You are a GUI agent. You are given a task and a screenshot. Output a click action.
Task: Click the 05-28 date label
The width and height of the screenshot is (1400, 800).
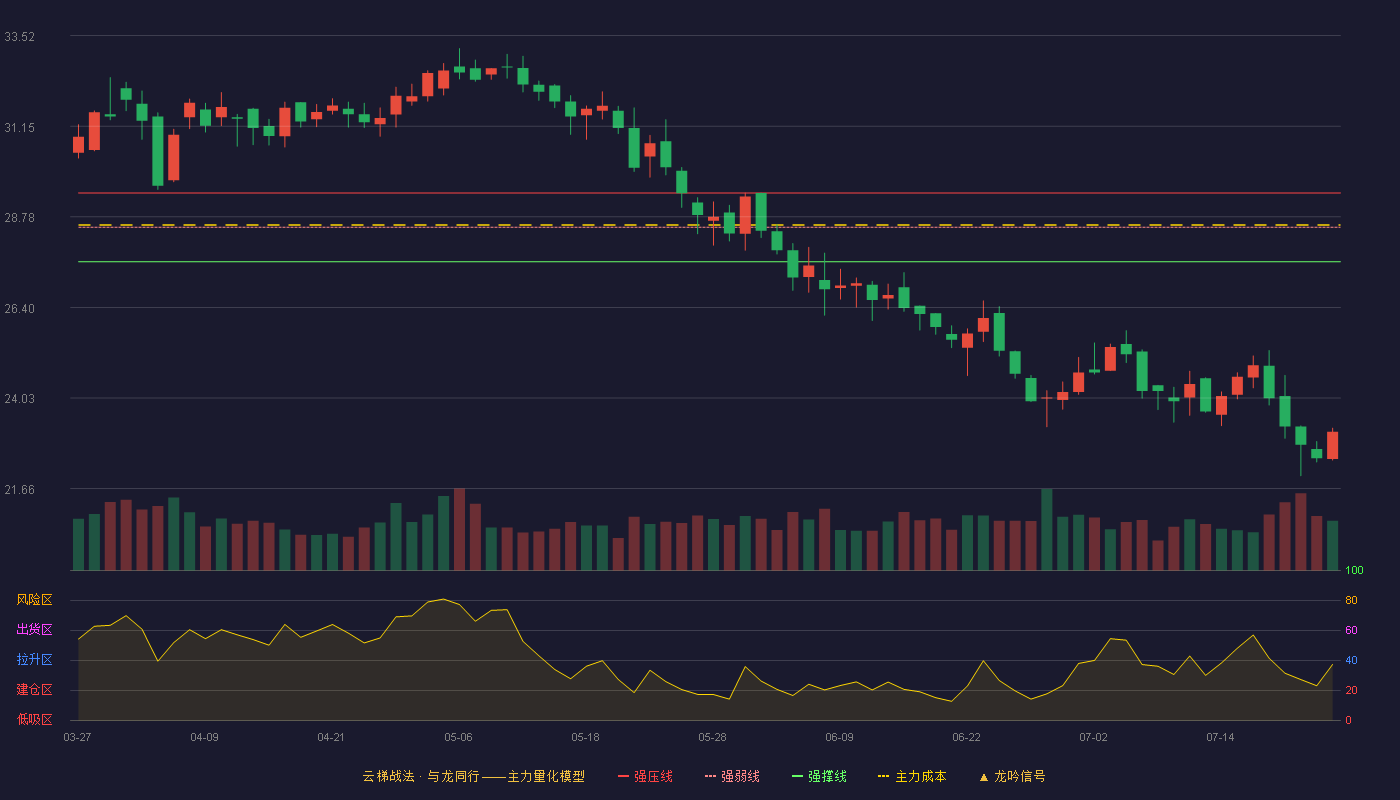point(712,737)
